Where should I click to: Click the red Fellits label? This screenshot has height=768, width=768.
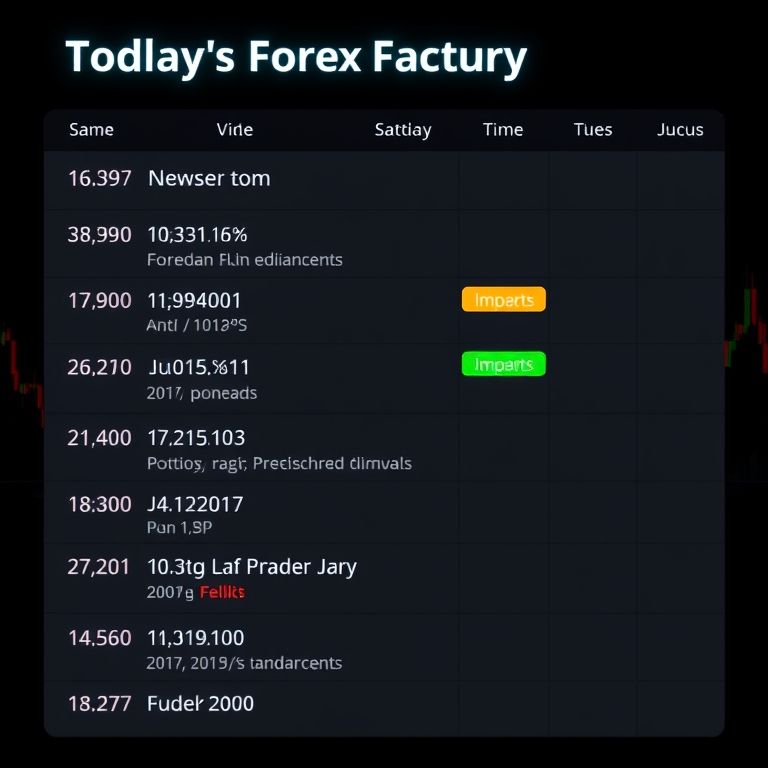[222, 592]
